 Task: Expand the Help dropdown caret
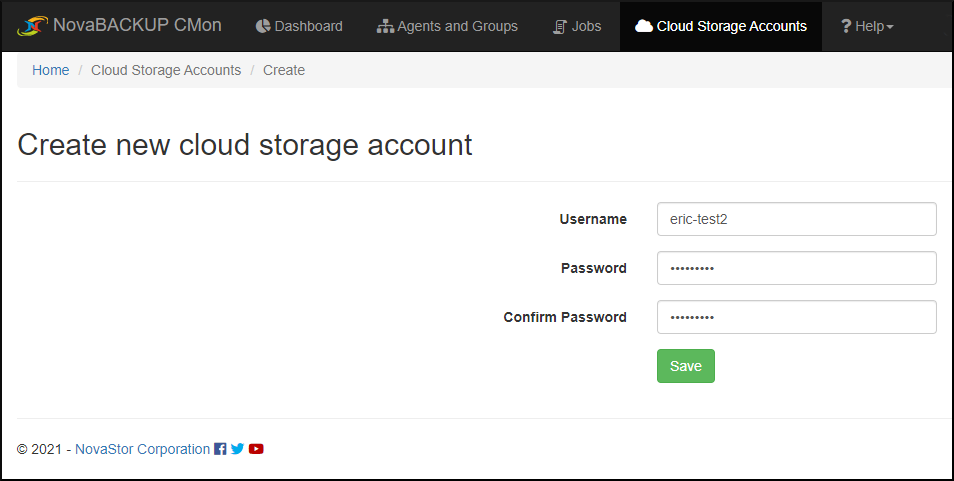tap(890, 27)
